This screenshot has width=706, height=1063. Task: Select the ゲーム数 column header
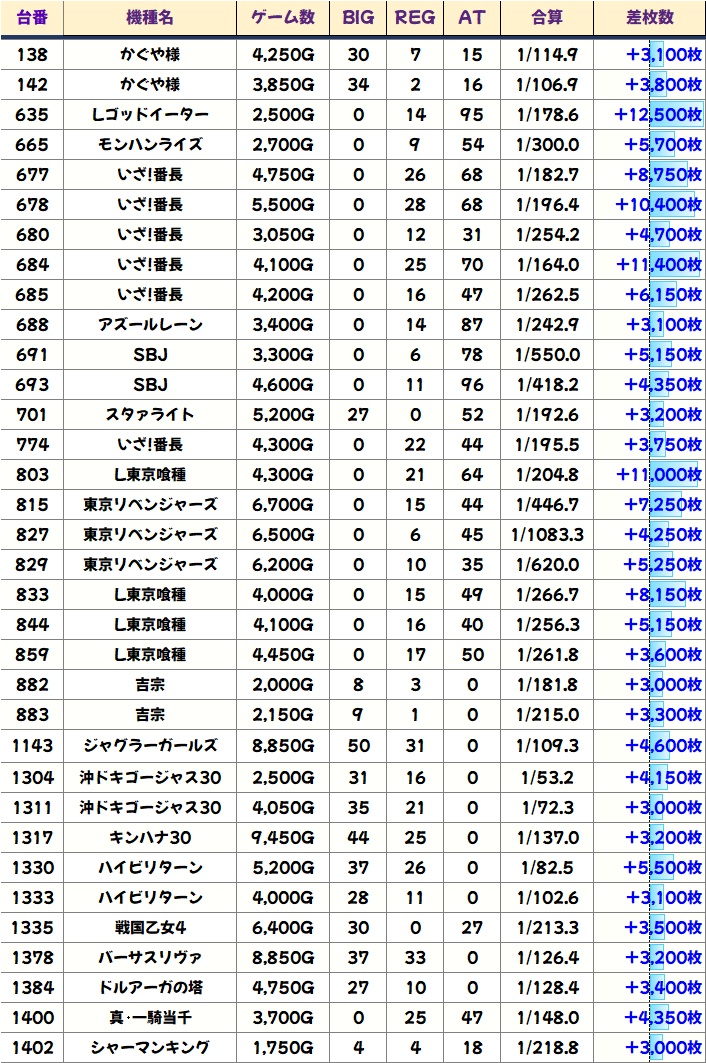[x=283, y=18]
